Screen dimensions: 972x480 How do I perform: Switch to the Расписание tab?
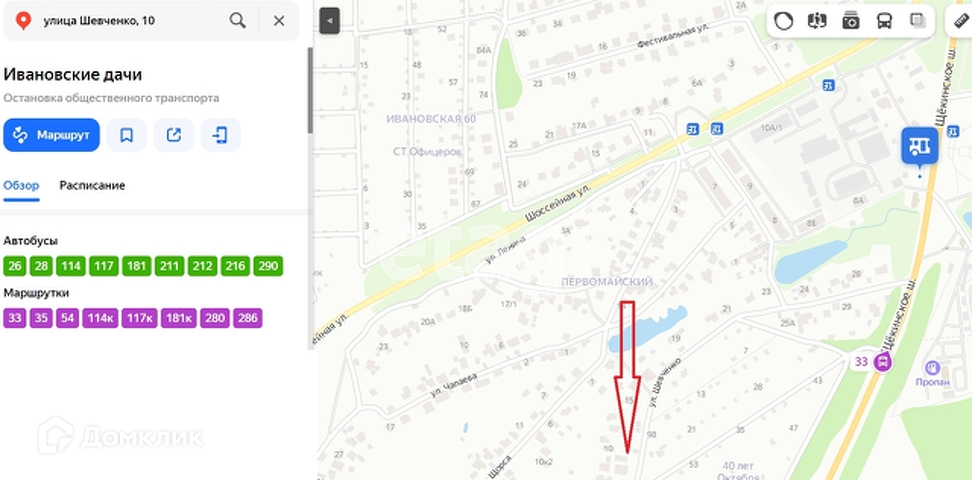click(x=92, y=185)
